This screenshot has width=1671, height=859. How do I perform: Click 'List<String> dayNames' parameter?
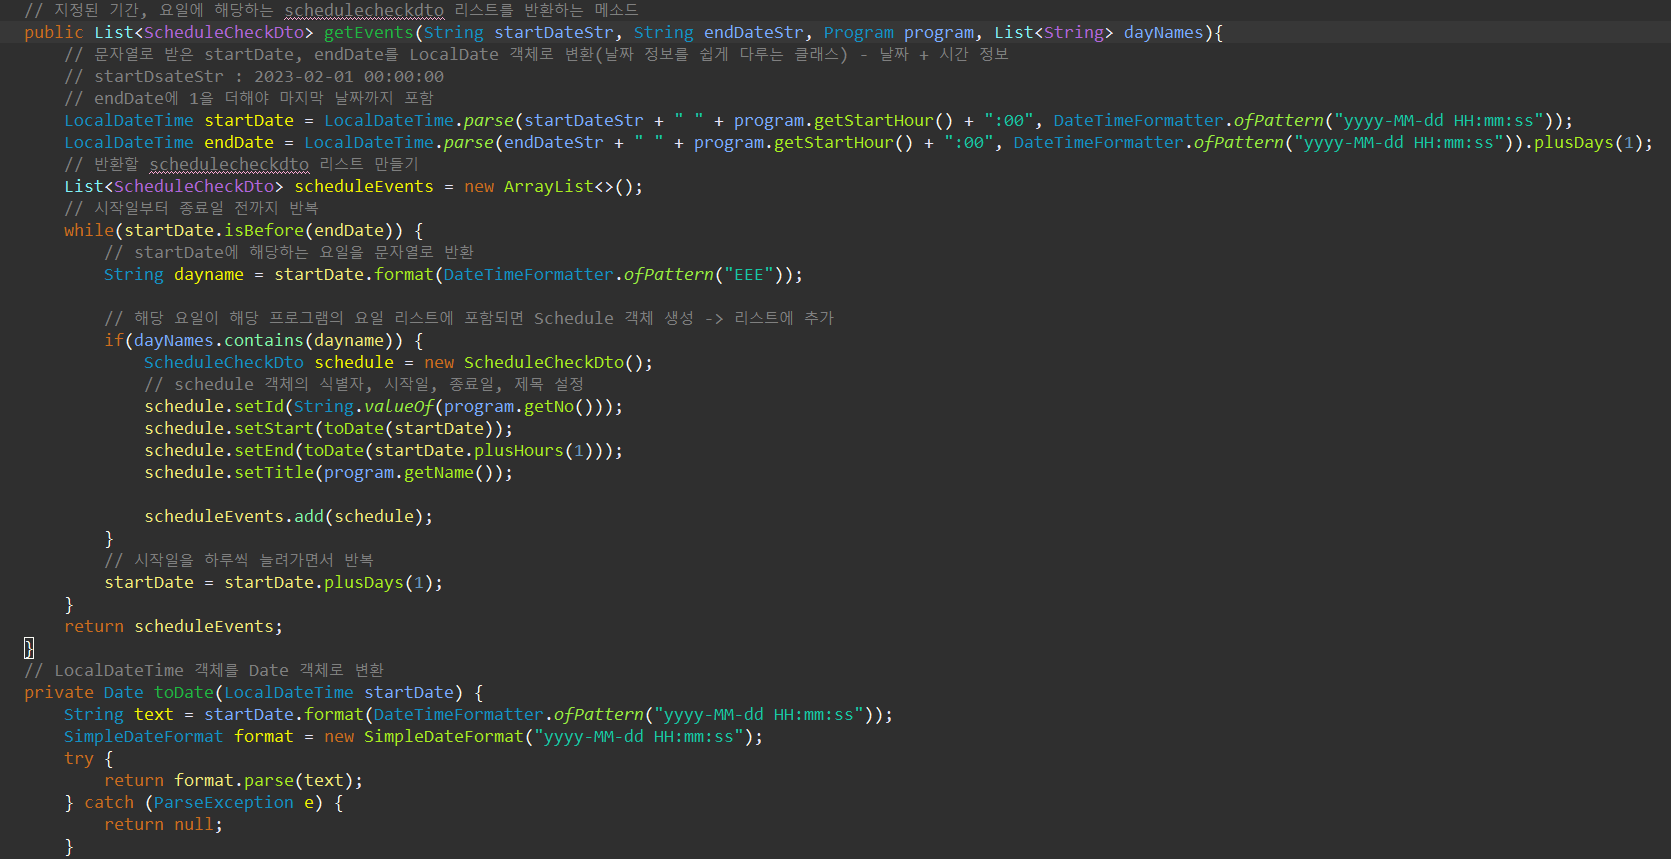point(1098,33)
